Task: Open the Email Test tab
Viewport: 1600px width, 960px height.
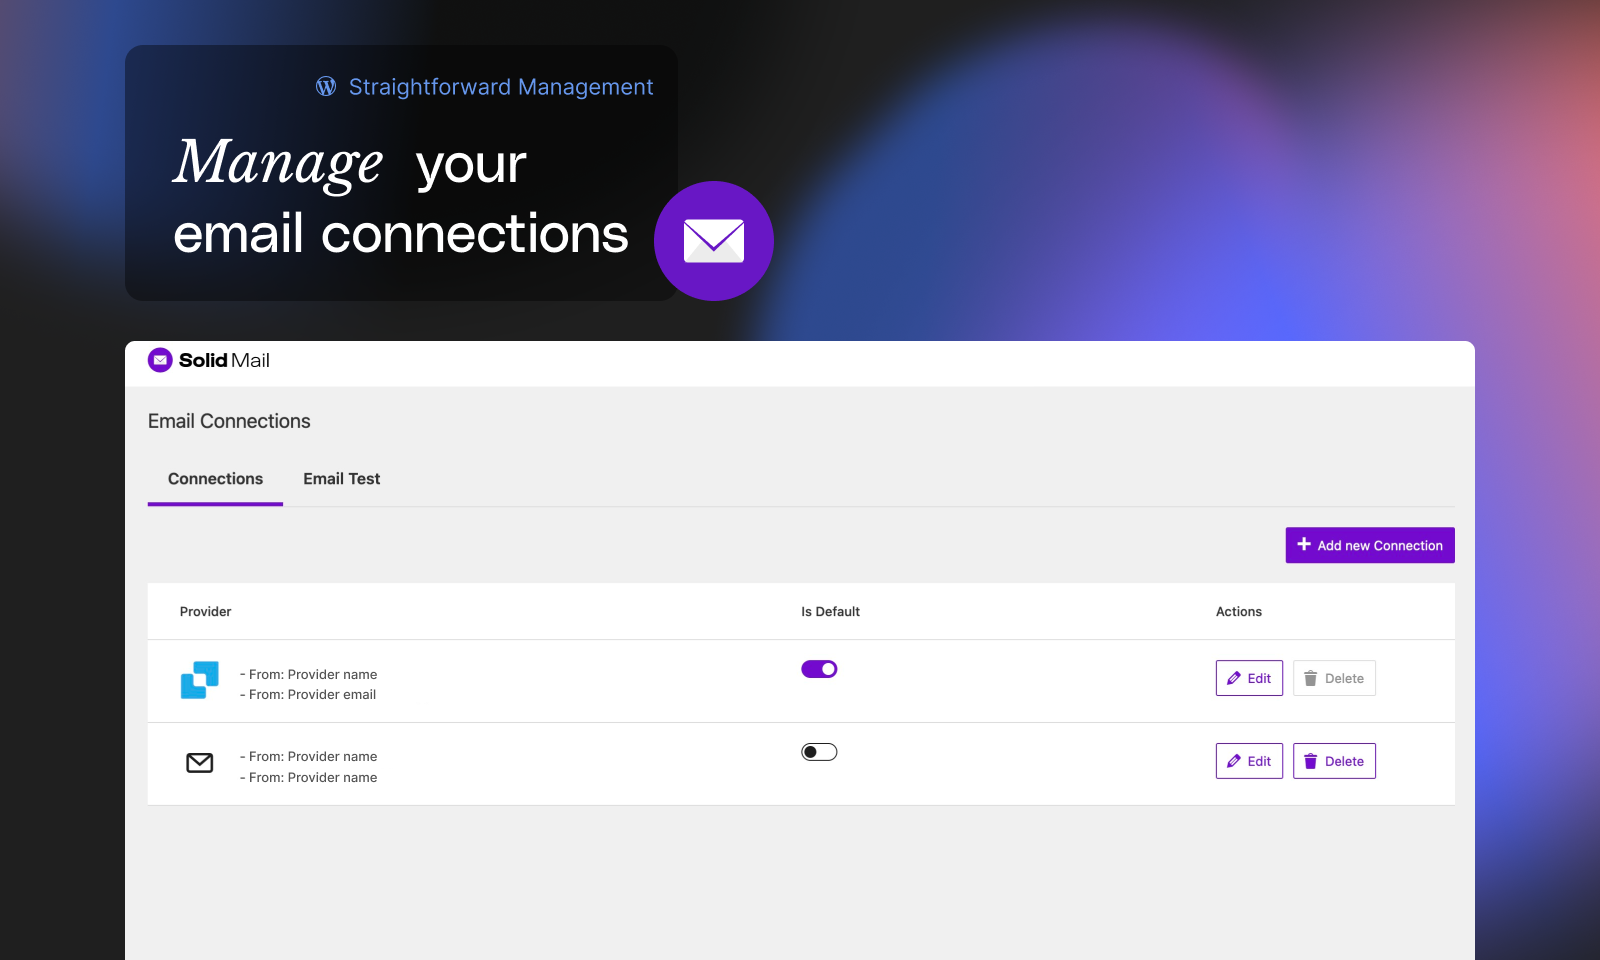Action: coord(341,479)
